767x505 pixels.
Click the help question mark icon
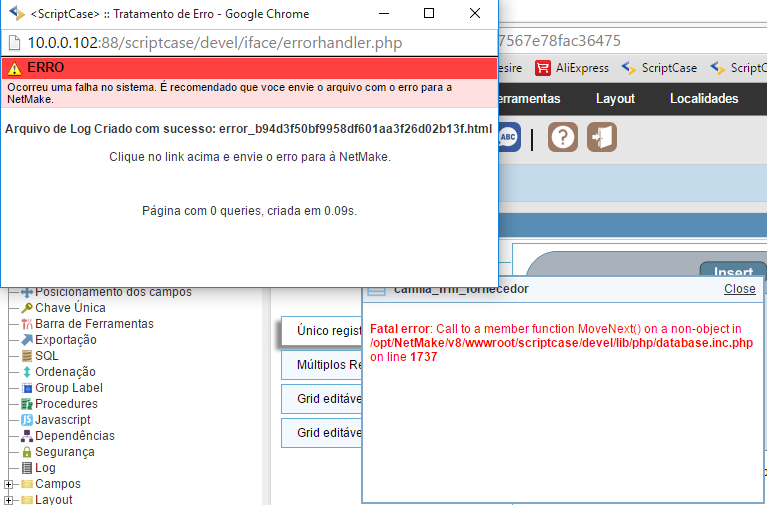coord(563,137)
